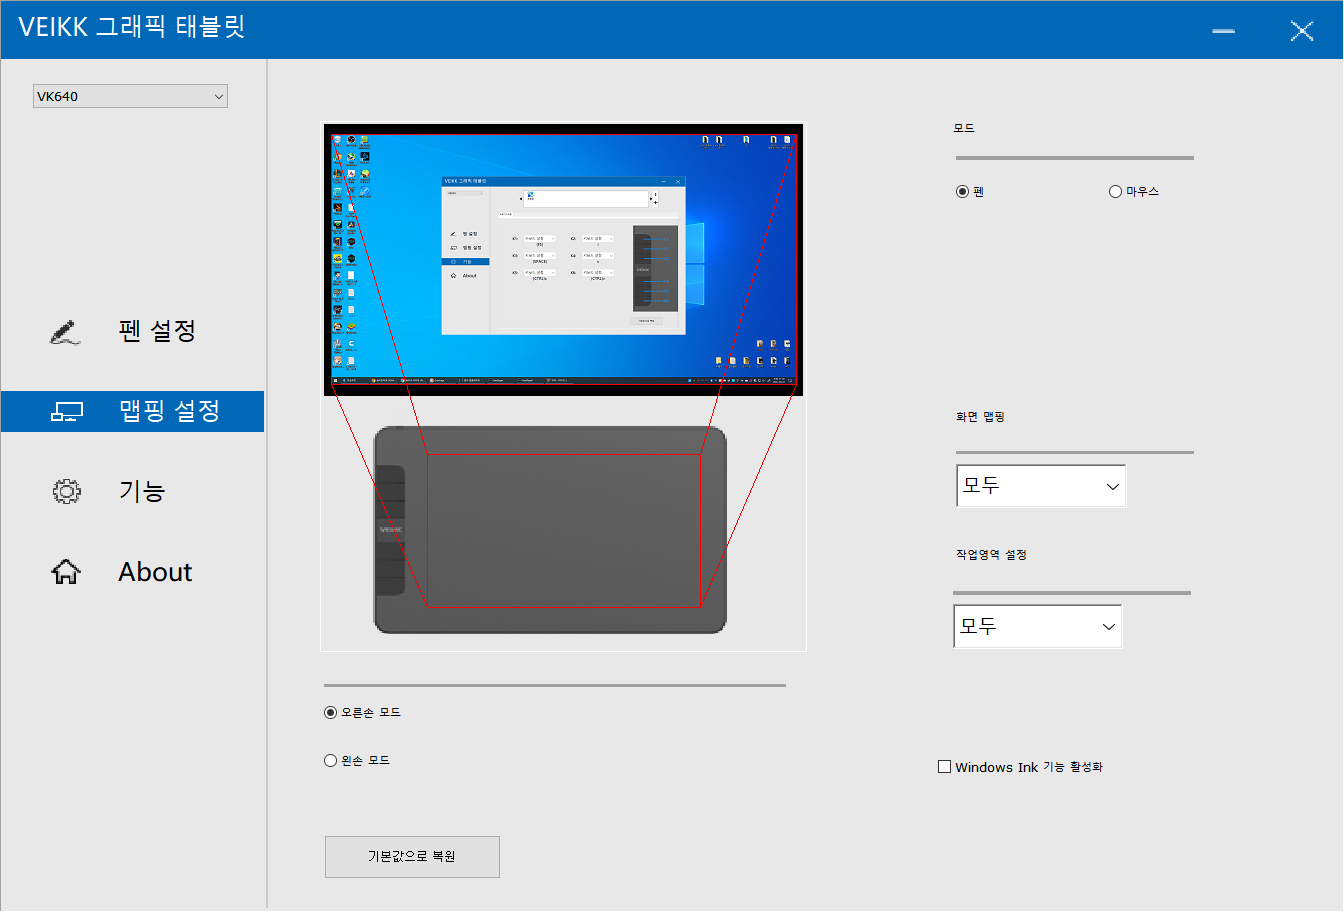Image resolution: width=1344 pixels, height=912 pixels.
Task: Click the tablet active area rectangle
Action: pyautogui.click(x=564, y=530)
